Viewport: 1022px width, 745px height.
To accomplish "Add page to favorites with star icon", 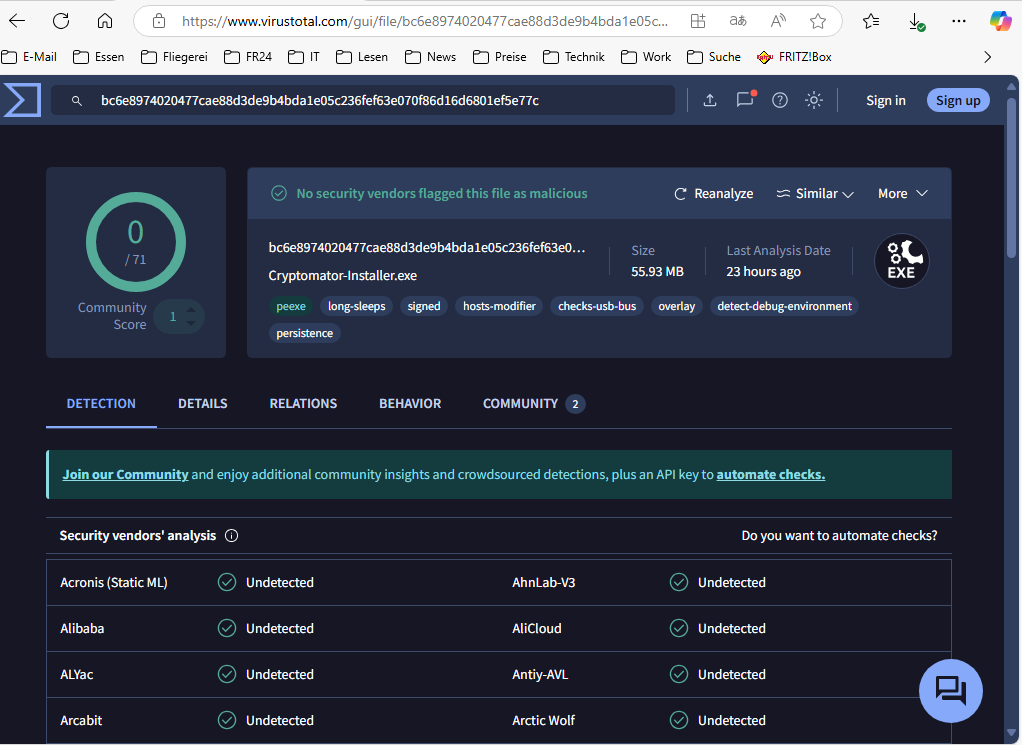I will click(818, 21).
